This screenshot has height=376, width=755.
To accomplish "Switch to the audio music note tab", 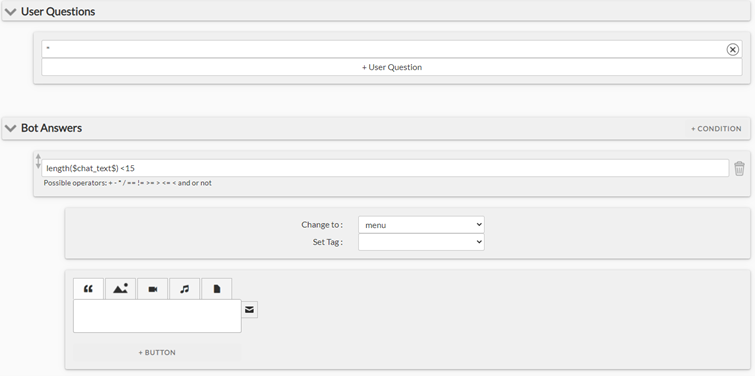I will click(184, 289).
